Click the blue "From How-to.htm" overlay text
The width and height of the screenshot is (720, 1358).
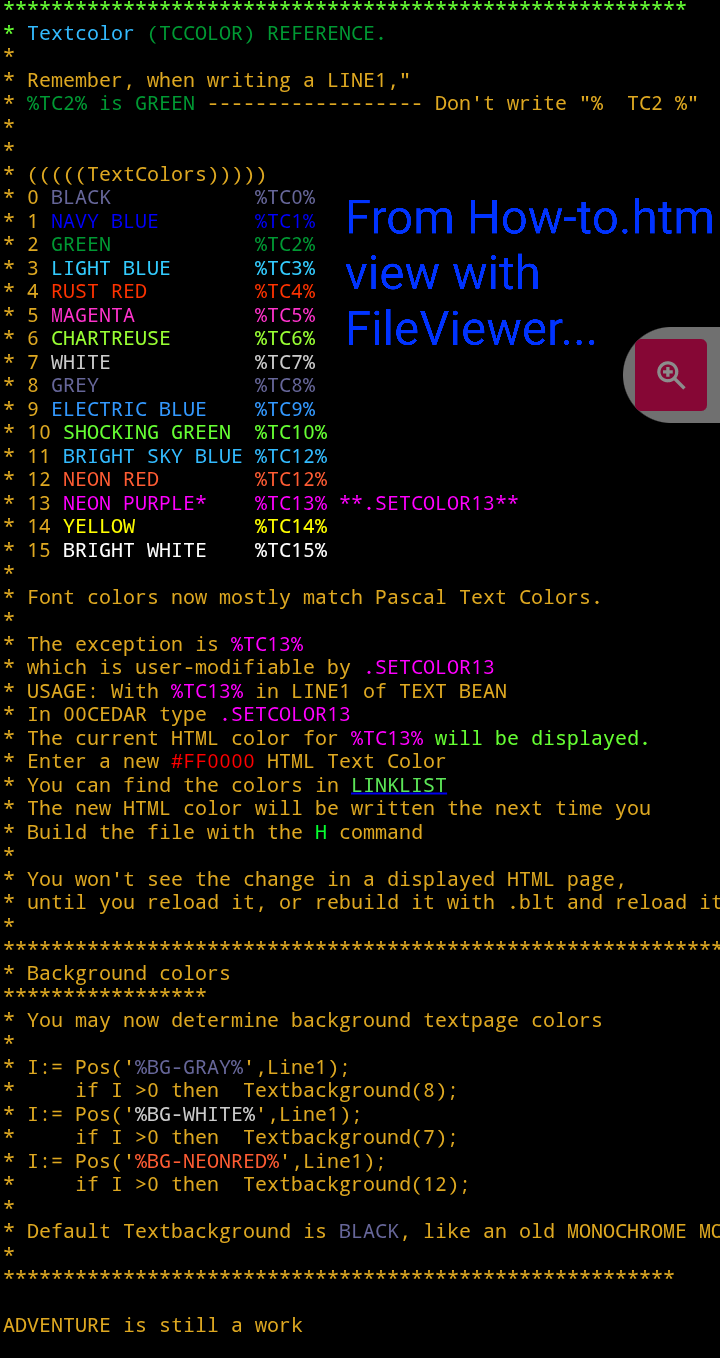point(529,218)
